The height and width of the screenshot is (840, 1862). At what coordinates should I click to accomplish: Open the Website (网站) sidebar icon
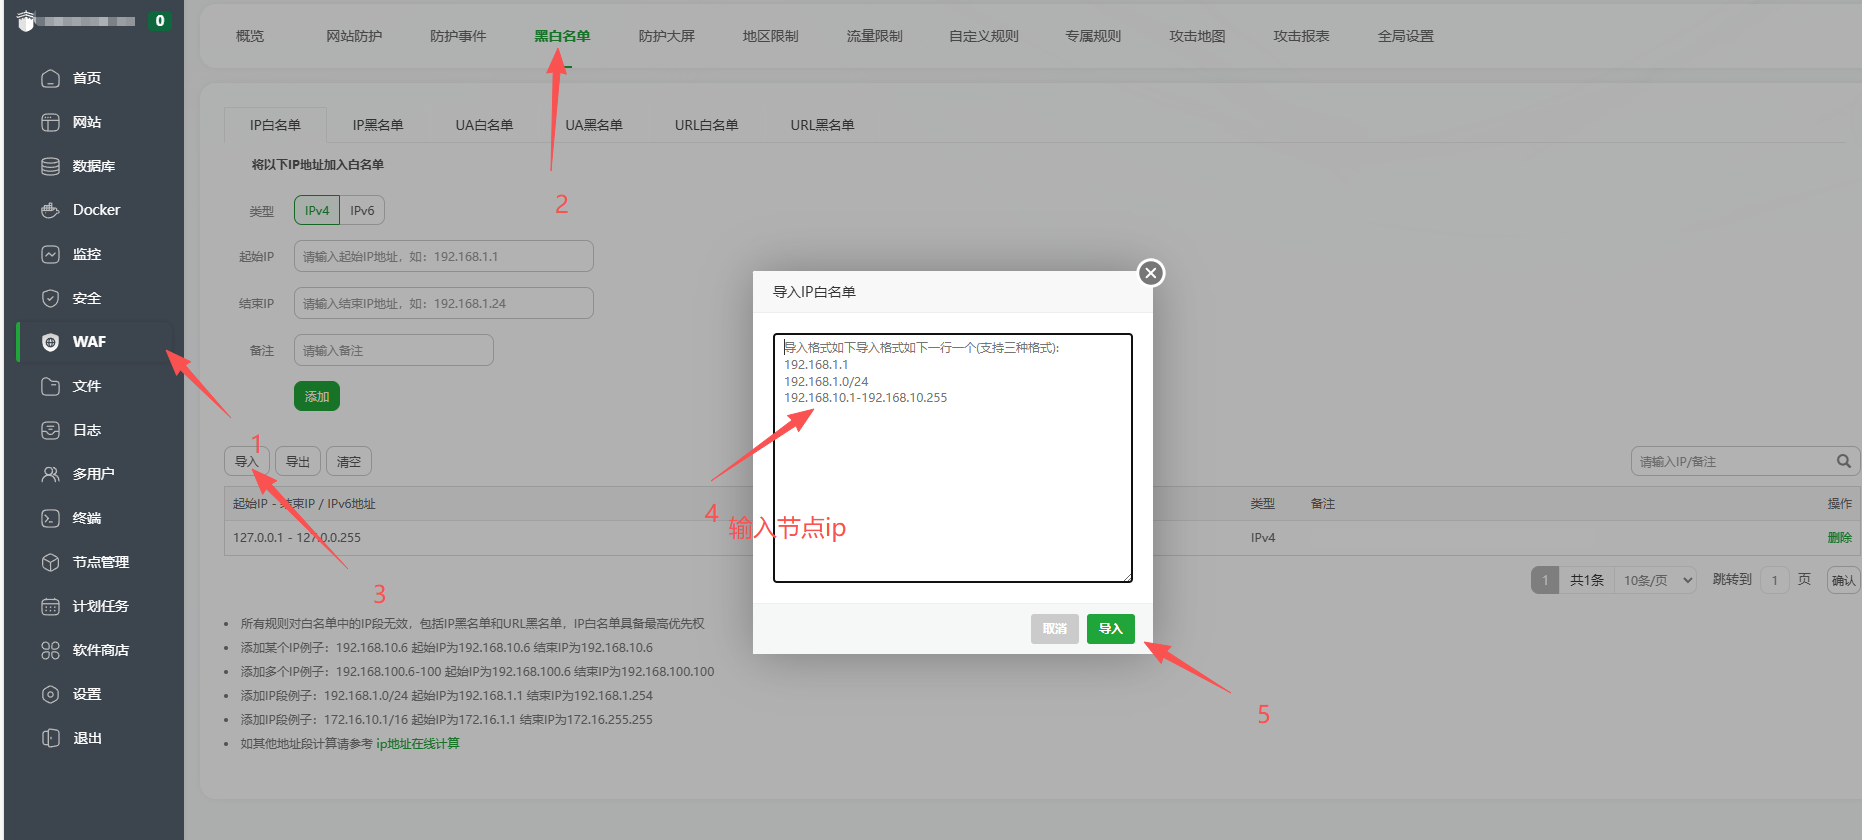[50, 122]
